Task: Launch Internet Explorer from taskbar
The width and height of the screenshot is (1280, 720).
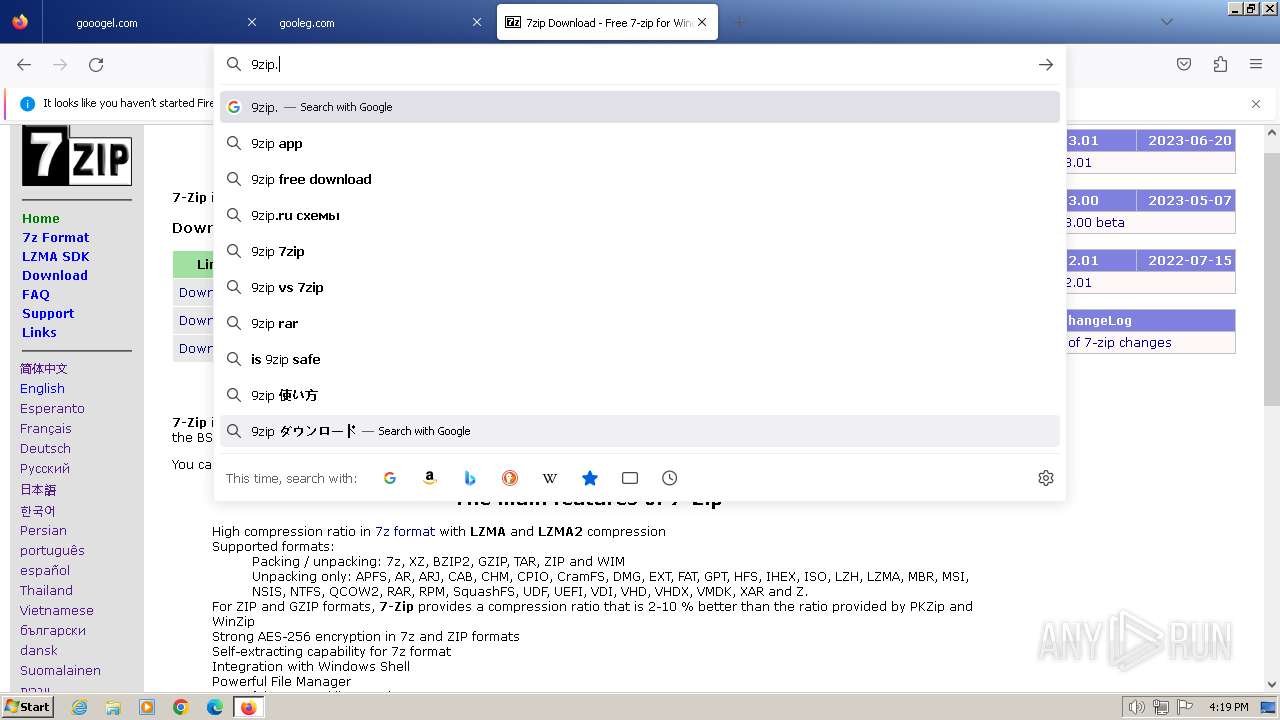Action: (x=79, y=707)
